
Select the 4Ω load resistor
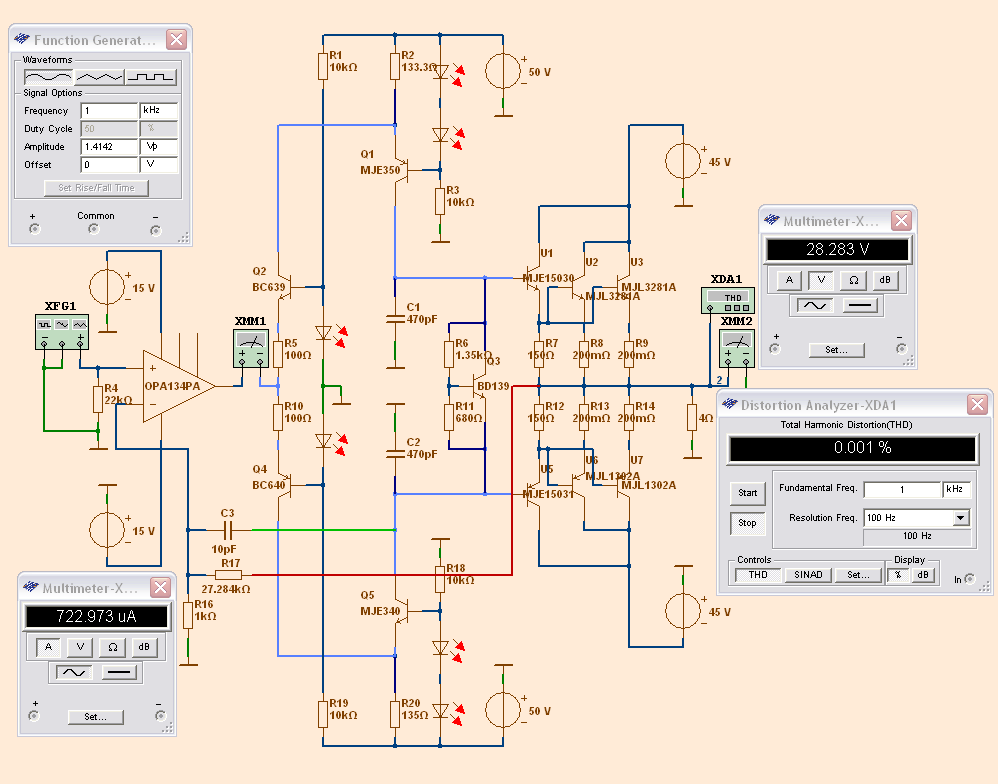(x=692, y=417)
